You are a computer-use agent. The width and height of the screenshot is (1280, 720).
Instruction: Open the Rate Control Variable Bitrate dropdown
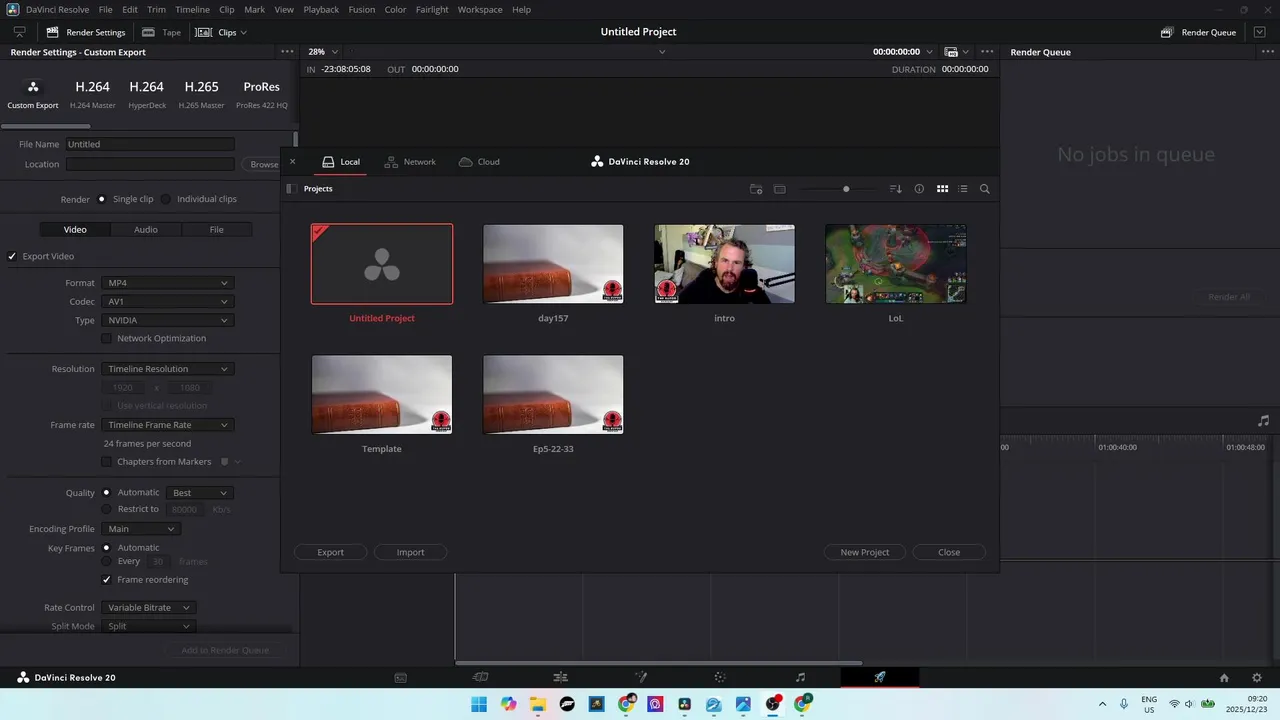148,608
